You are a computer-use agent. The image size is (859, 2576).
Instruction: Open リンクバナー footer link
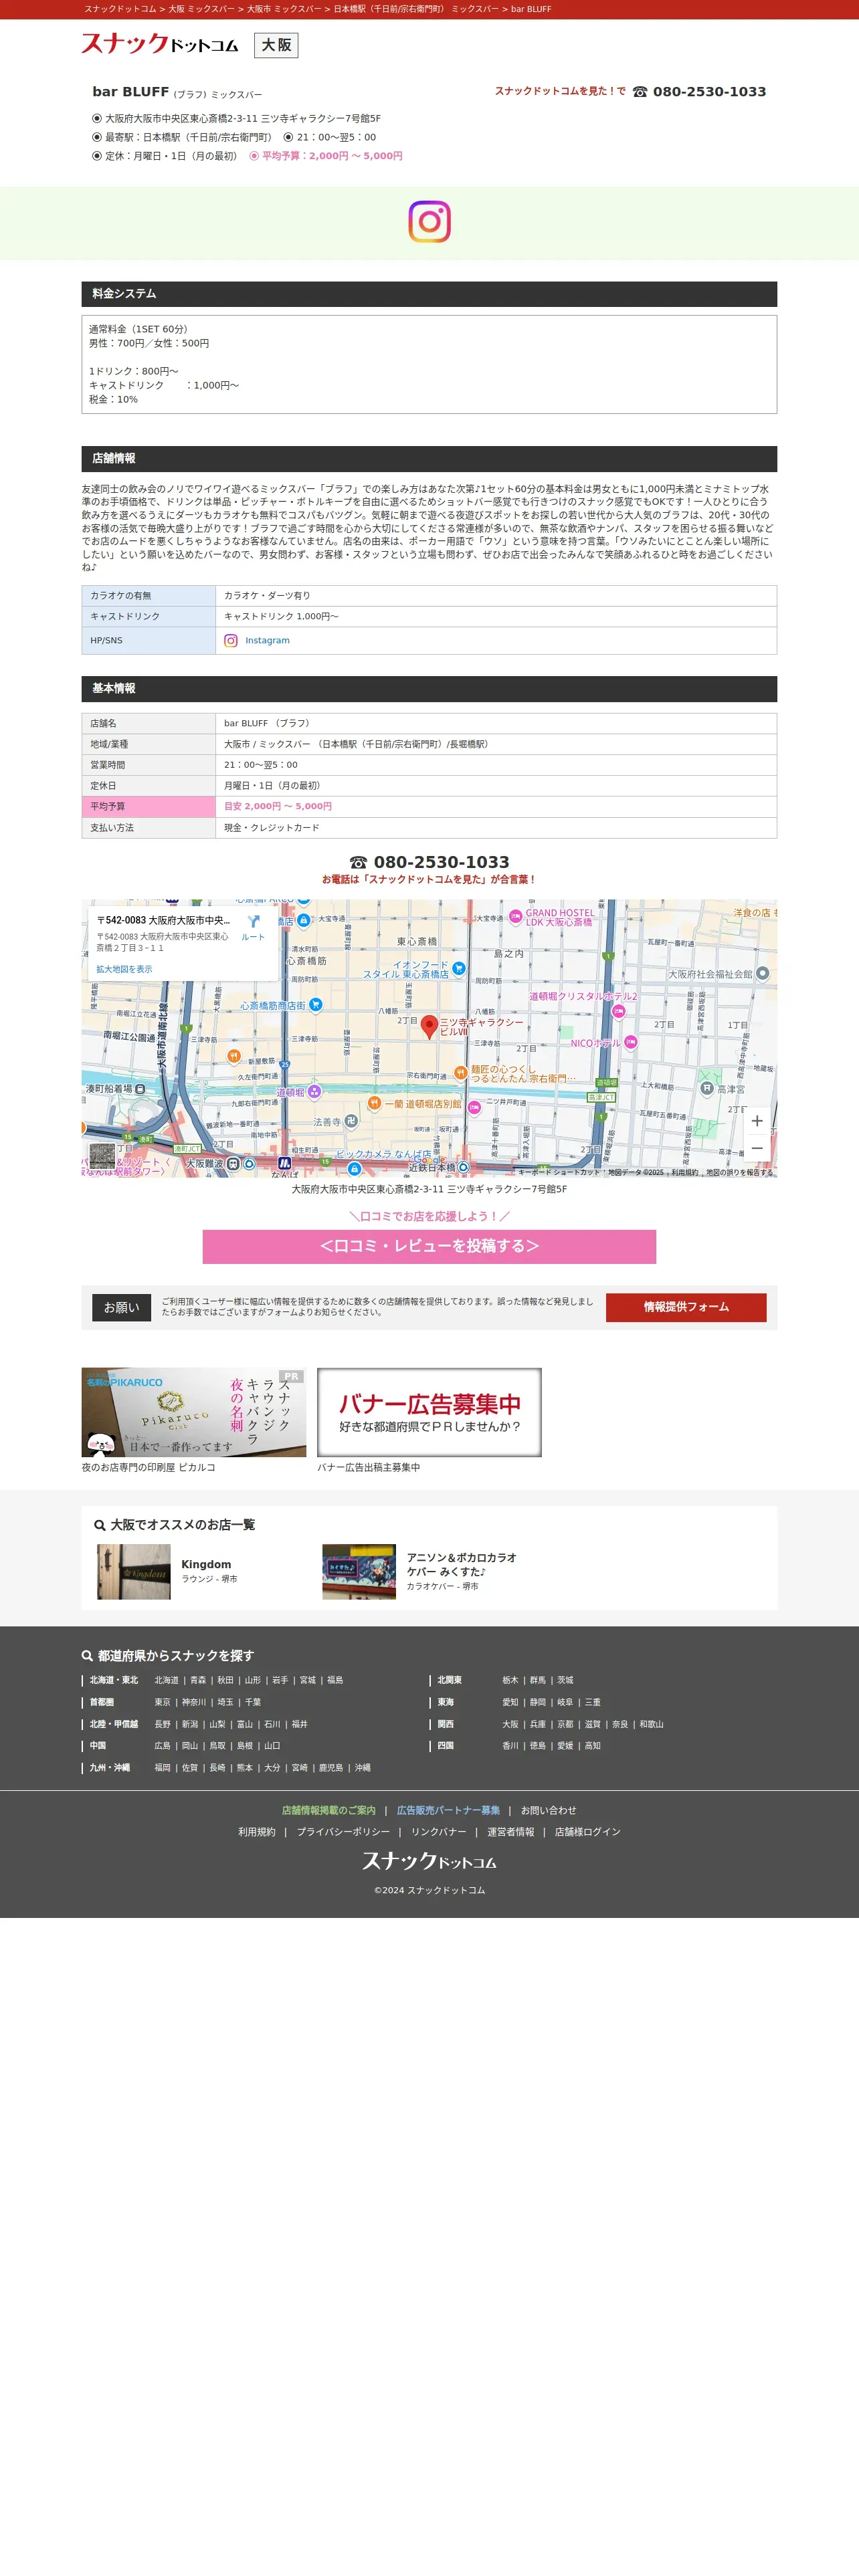[x=438, y=1832]
